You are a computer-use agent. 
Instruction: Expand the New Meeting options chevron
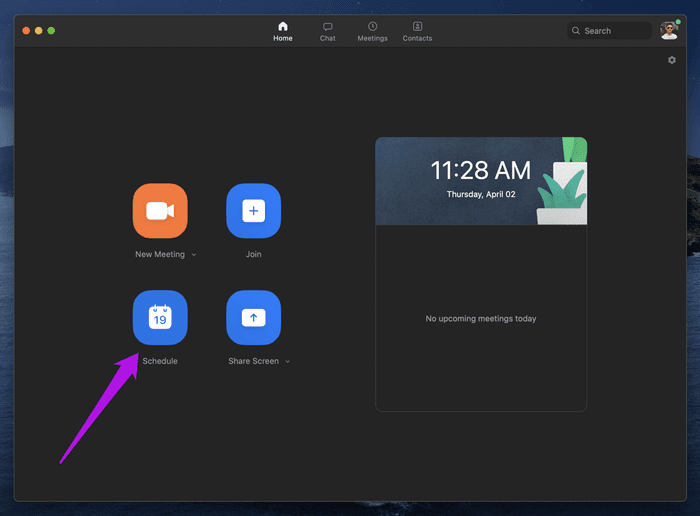pos(194,254)
